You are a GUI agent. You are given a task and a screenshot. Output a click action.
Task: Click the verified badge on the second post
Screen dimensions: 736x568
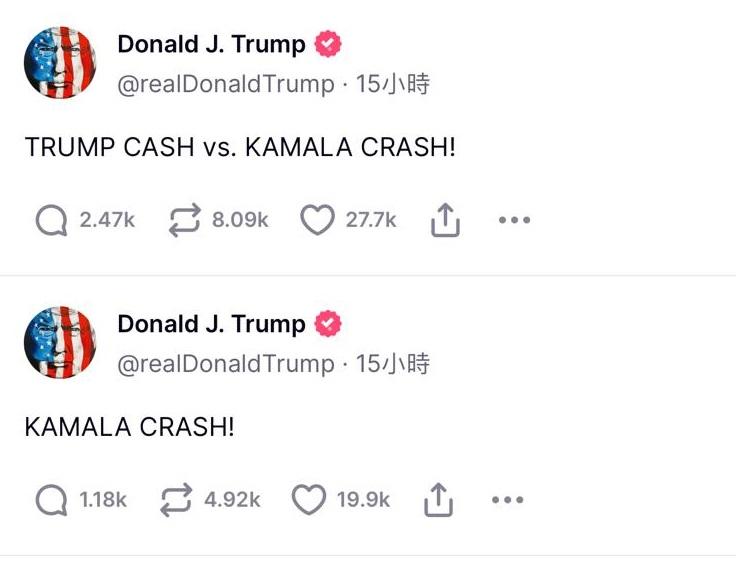click(328, 324)
